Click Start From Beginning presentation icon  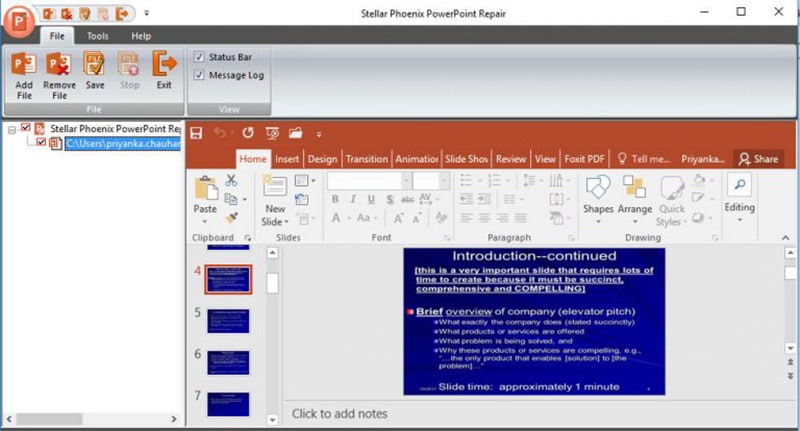point(272,134)
